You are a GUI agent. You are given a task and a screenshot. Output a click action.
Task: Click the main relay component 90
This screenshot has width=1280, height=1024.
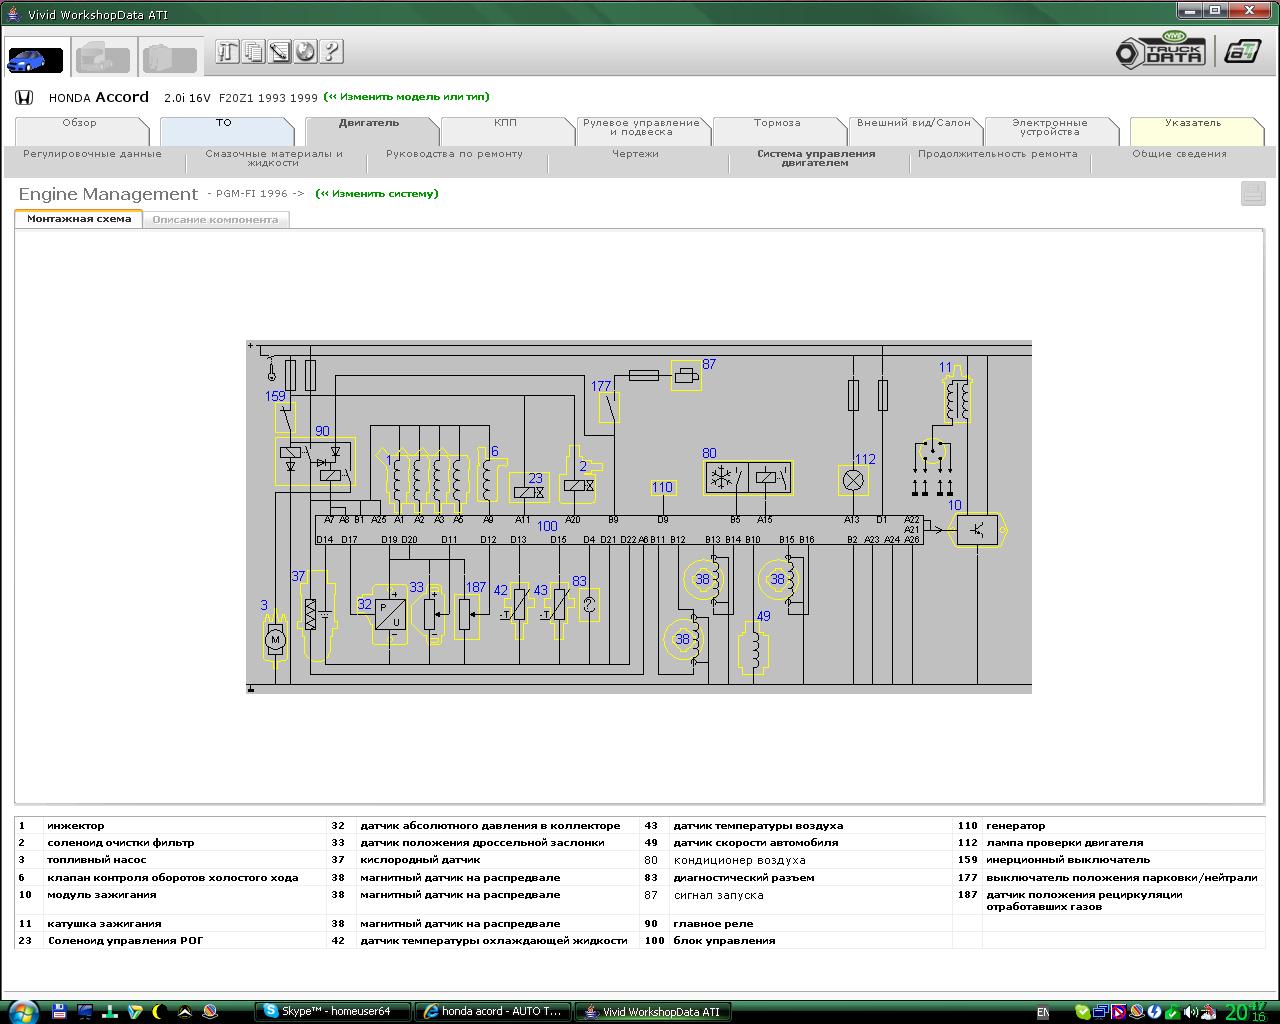(315, 462)
